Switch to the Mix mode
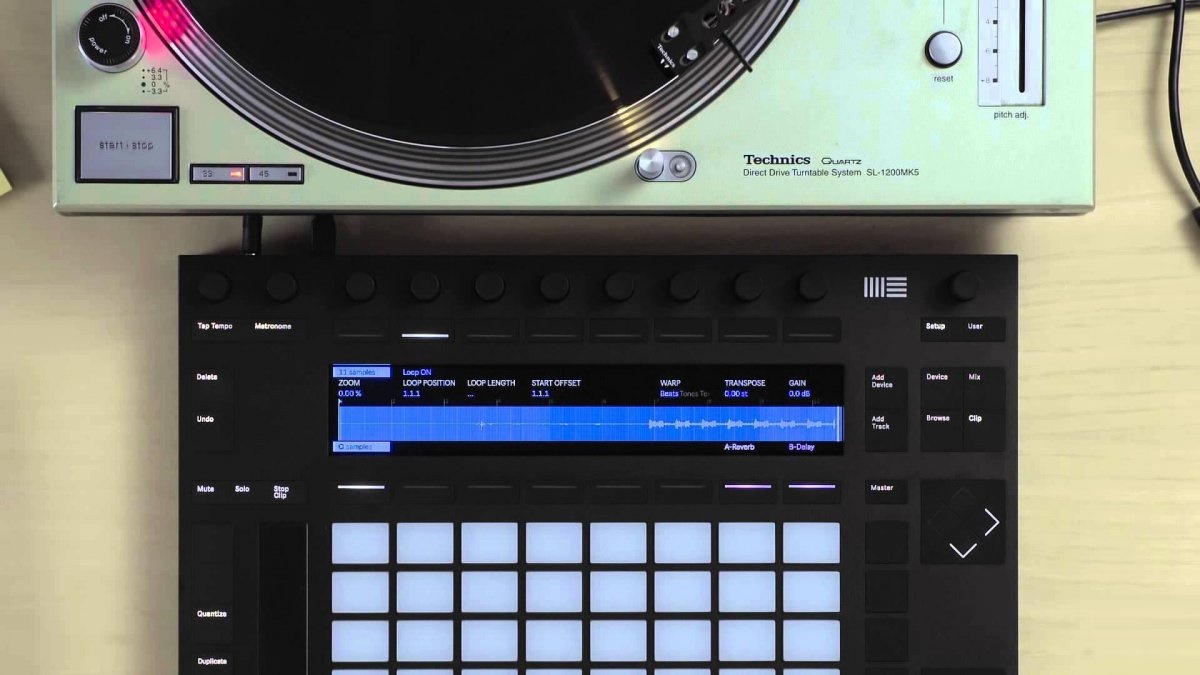1200x675 pixels. (975, 377)
